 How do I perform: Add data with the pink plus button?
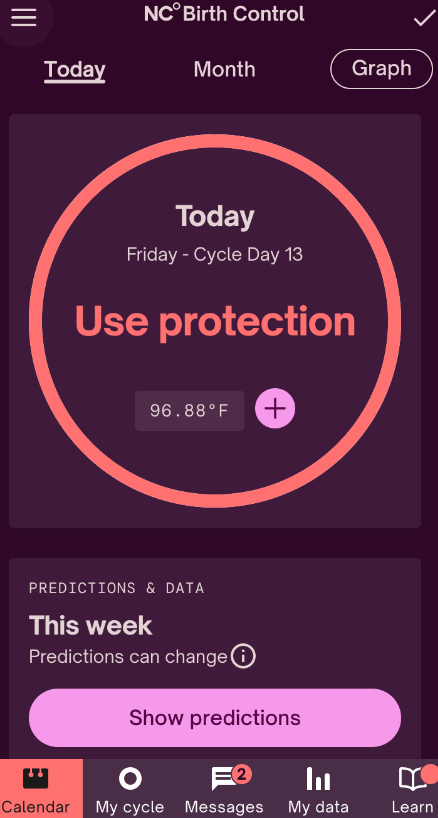pos(275,408)
